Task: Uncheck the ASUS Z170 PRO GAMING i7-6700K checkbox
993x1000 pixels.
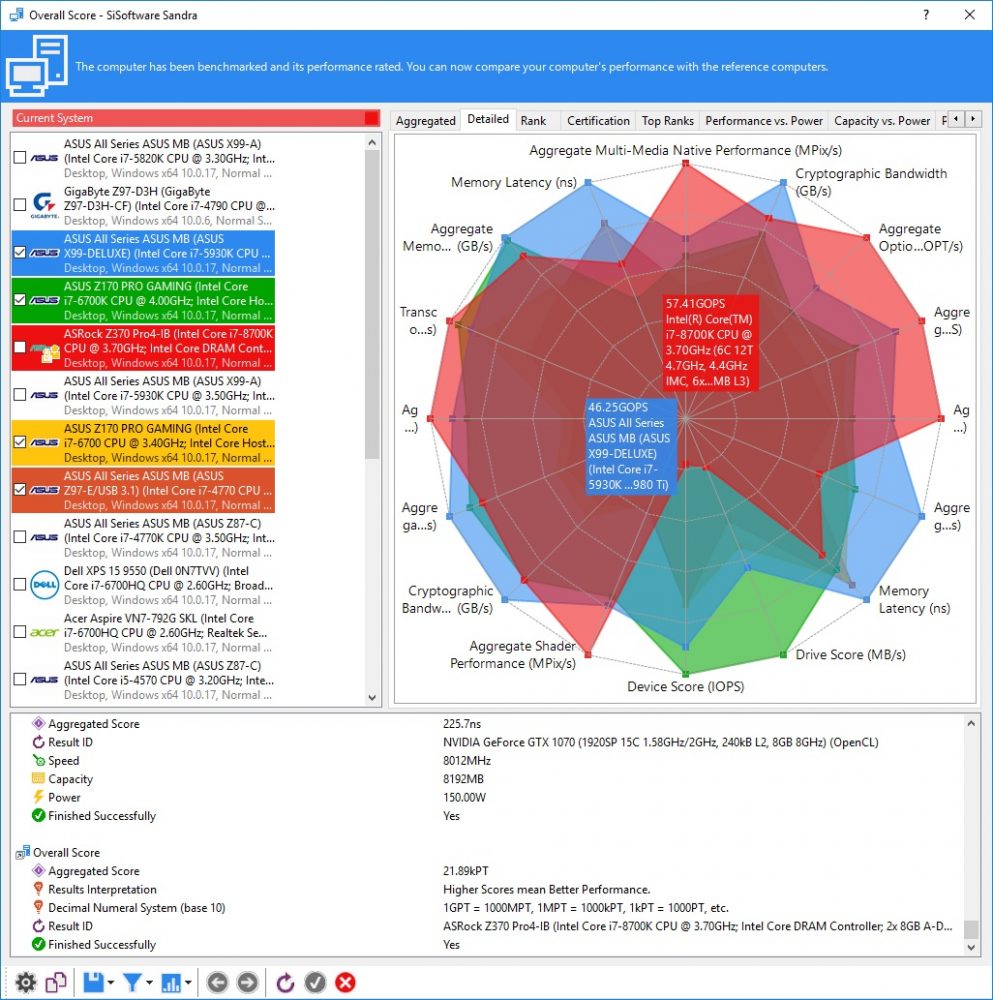Action: pos(20,300)
